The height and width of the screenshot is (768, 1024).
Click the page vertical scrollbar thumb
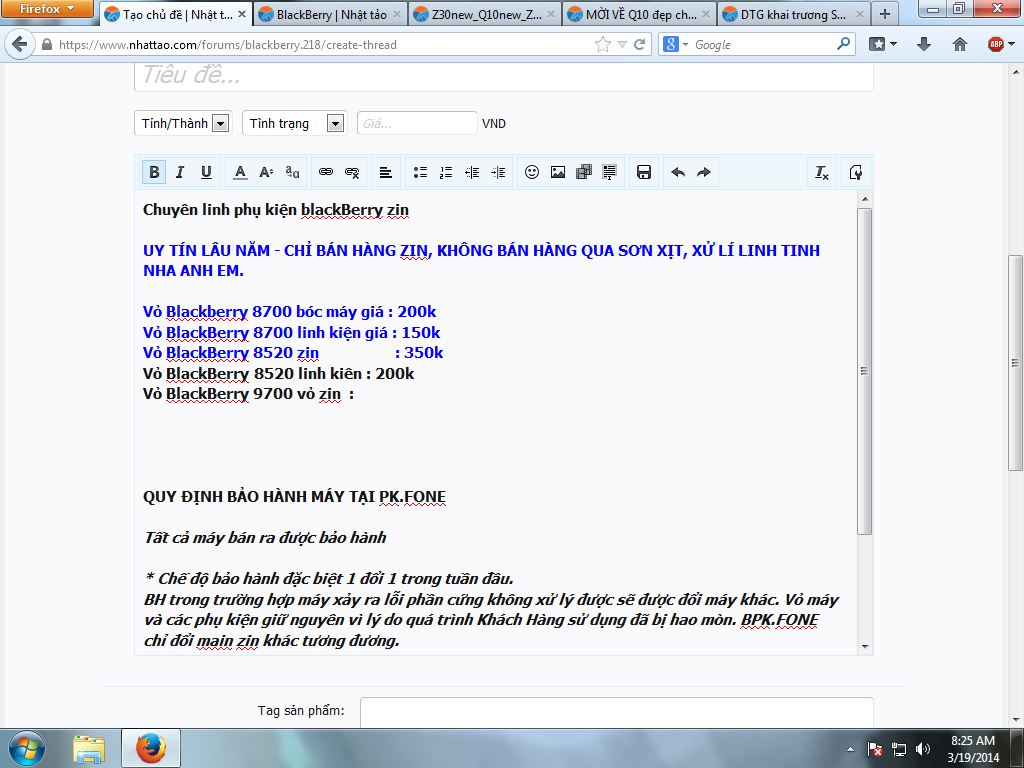(x=1015, y=362)
